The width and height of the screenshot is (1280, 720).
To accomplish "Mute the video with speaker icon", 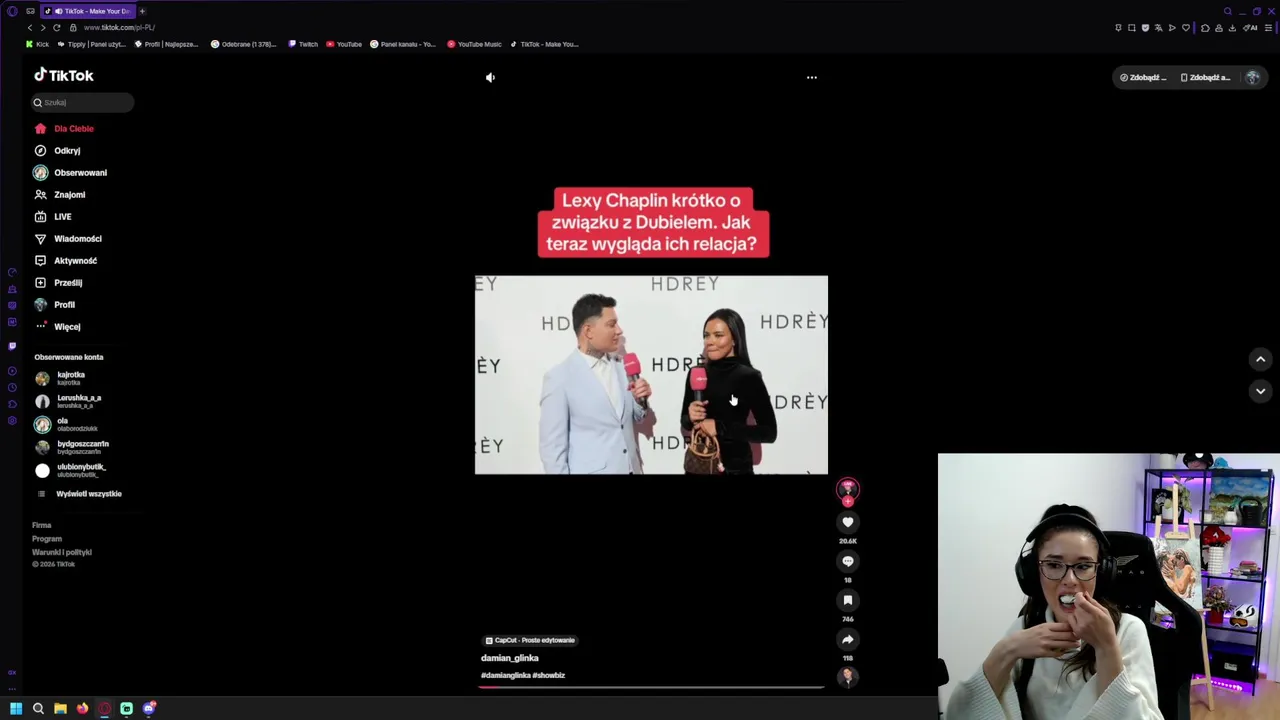I will (x=490, y=77).
